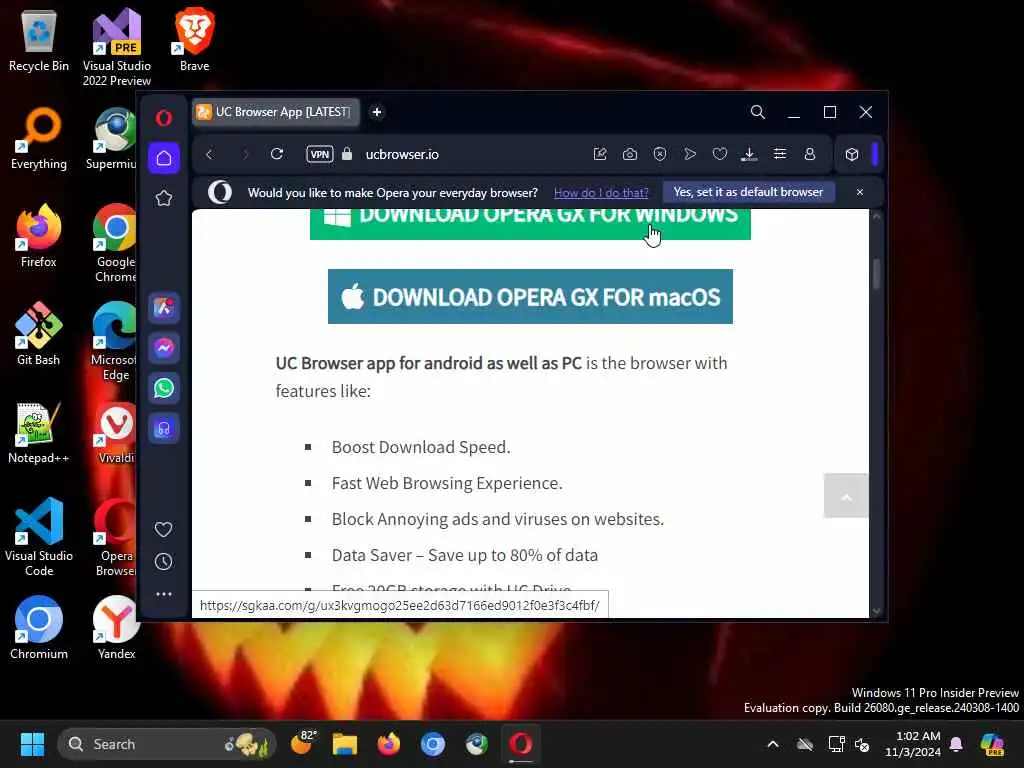Open the profile account icon

(x=810, y=154)
